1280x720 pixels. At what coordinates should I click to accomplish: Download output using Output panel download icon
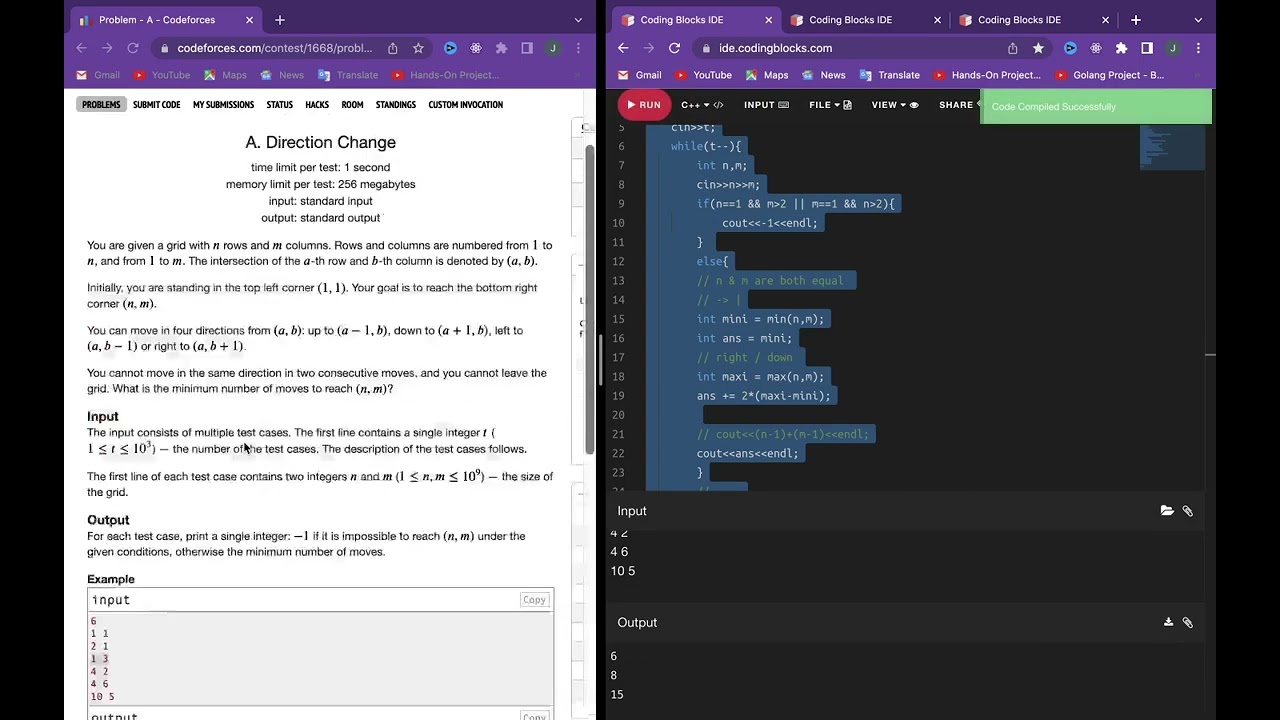[1168, 622]
